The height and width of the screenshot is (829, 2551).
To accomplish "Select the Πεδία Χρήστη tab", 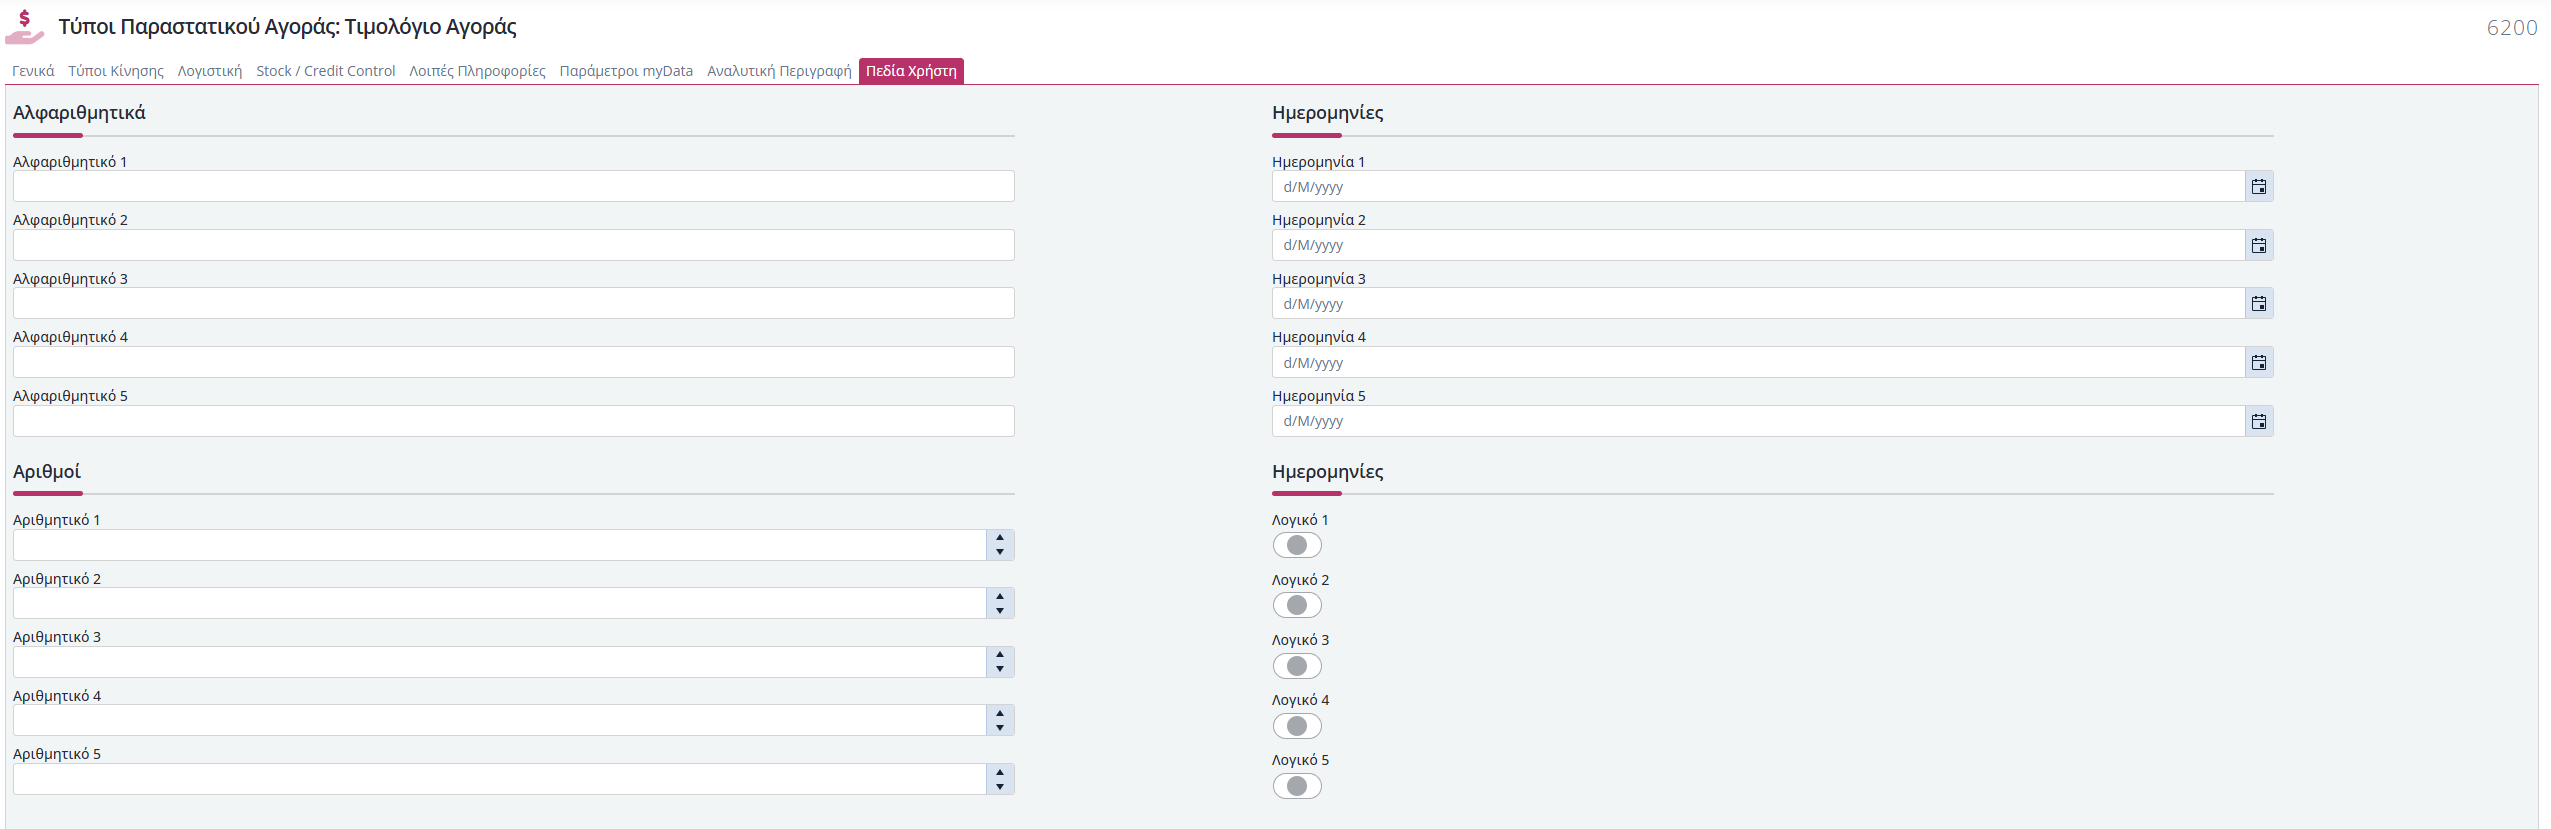I will tap(911, 71).
